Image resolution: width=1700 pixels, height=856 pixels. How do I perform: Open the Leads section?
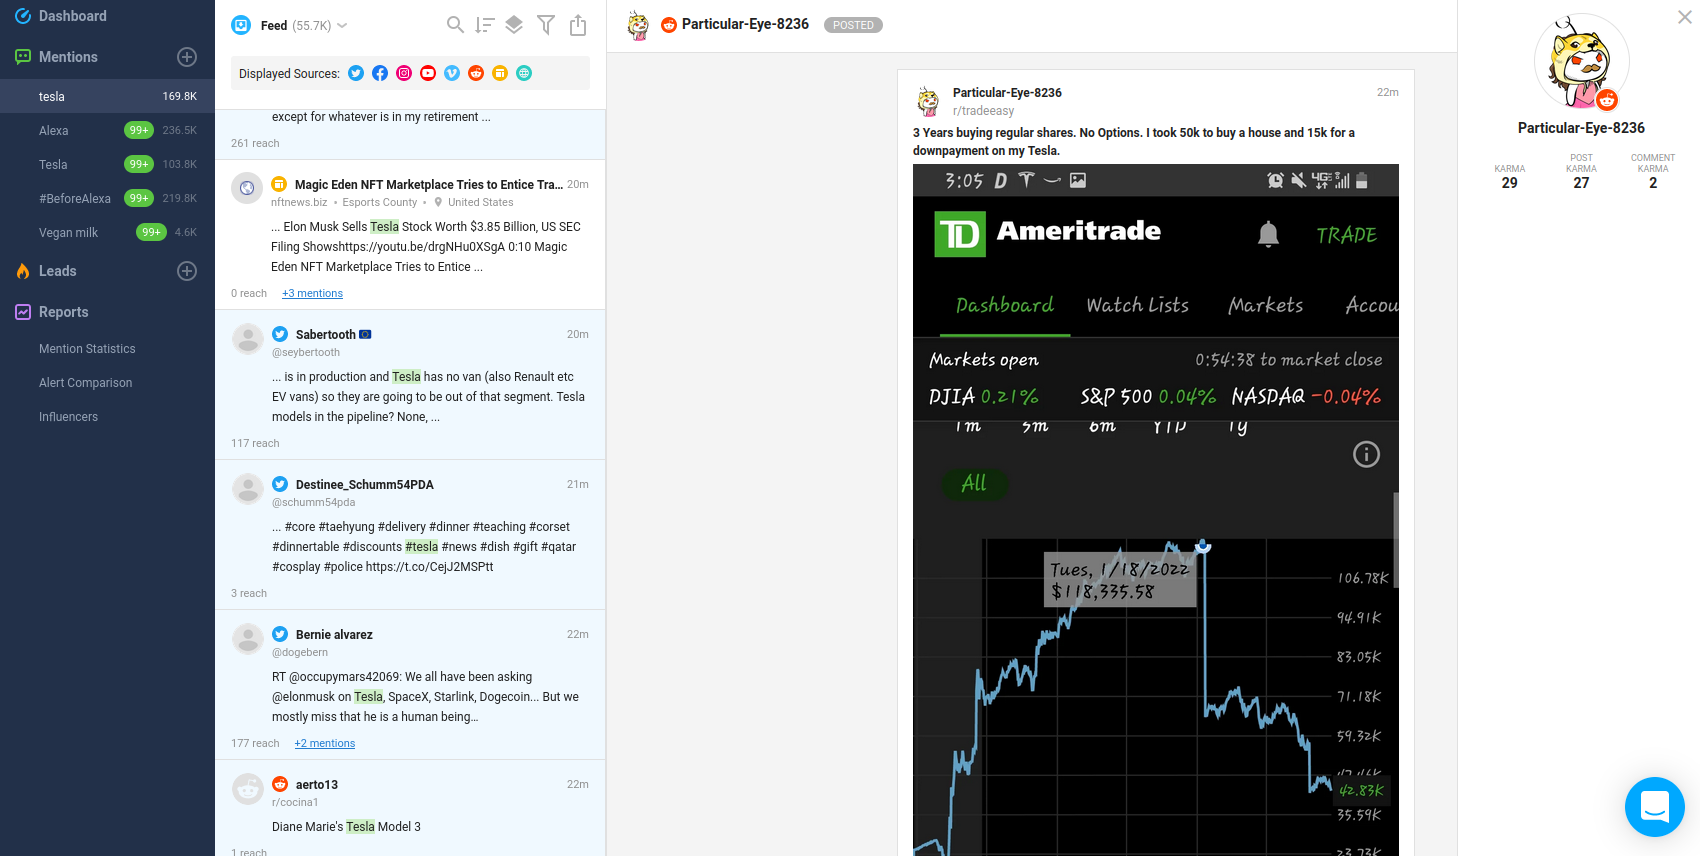pyautogui.click(x=57, y=271)
